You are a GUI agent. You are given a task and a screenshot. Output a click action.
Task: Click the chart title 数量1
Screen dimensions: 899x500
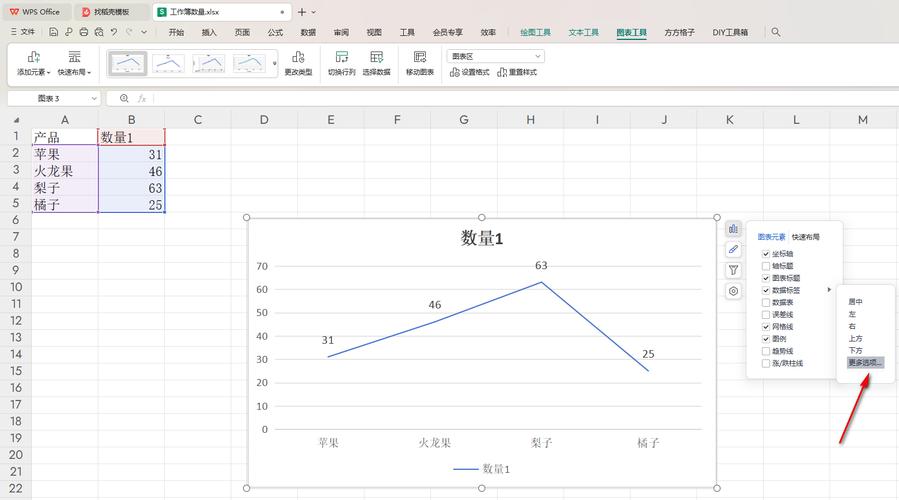tap(482, 238)
